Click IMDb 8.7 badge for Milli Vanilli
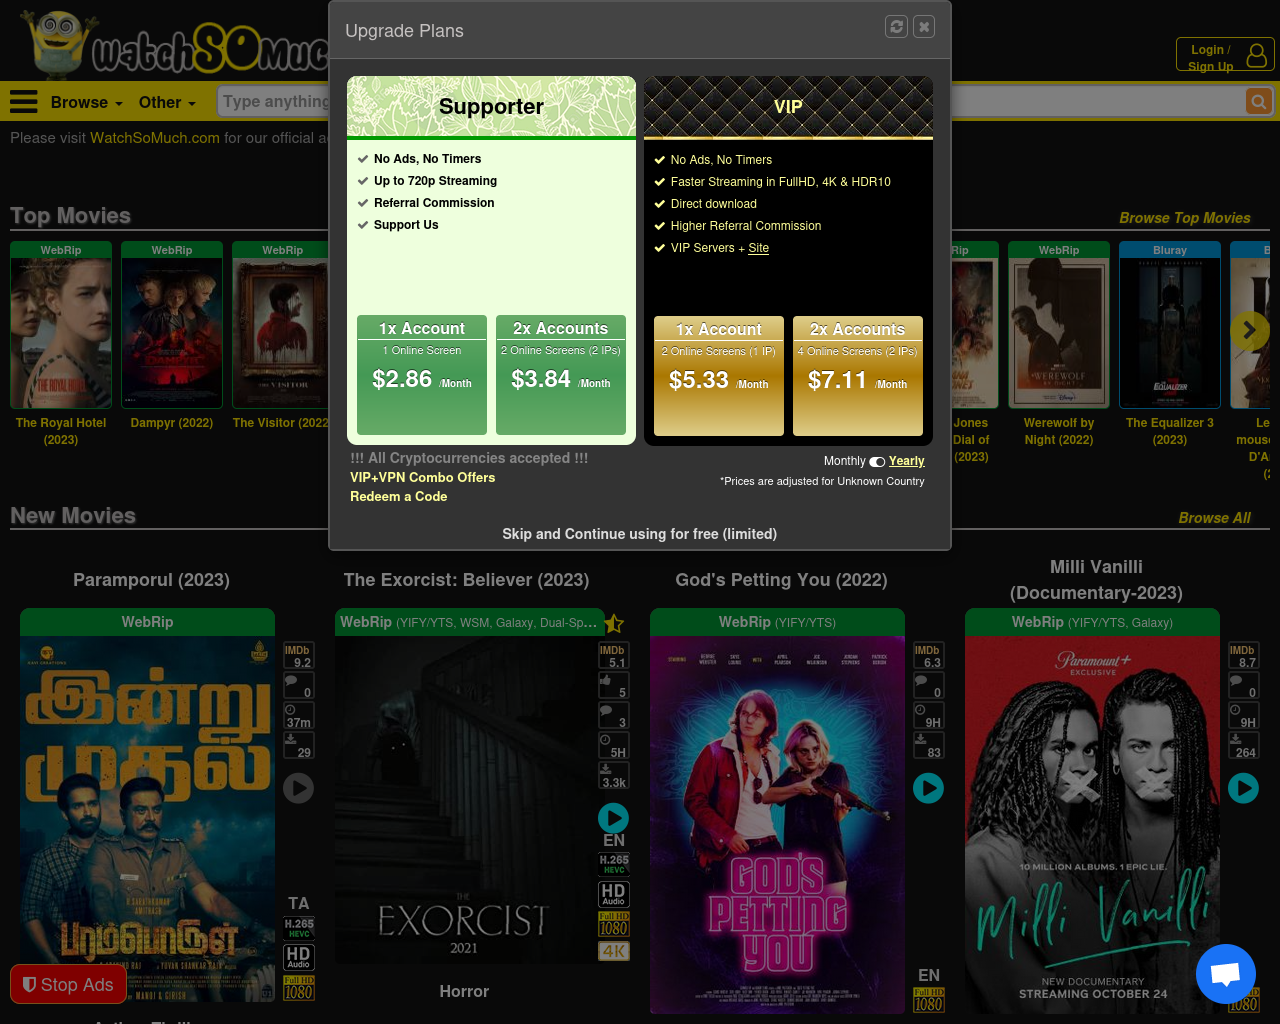 [x=1243, y=656]
